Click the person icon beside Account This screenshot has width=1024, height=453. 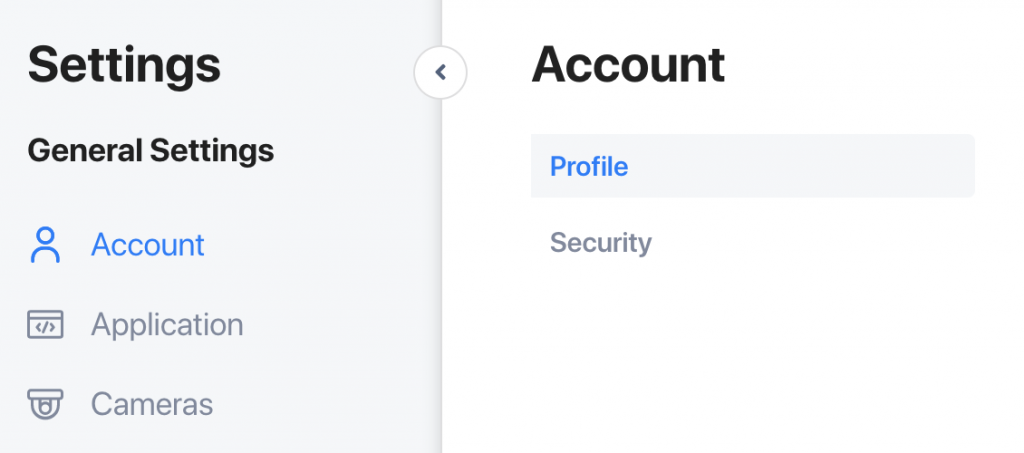[x=45, y=245]
